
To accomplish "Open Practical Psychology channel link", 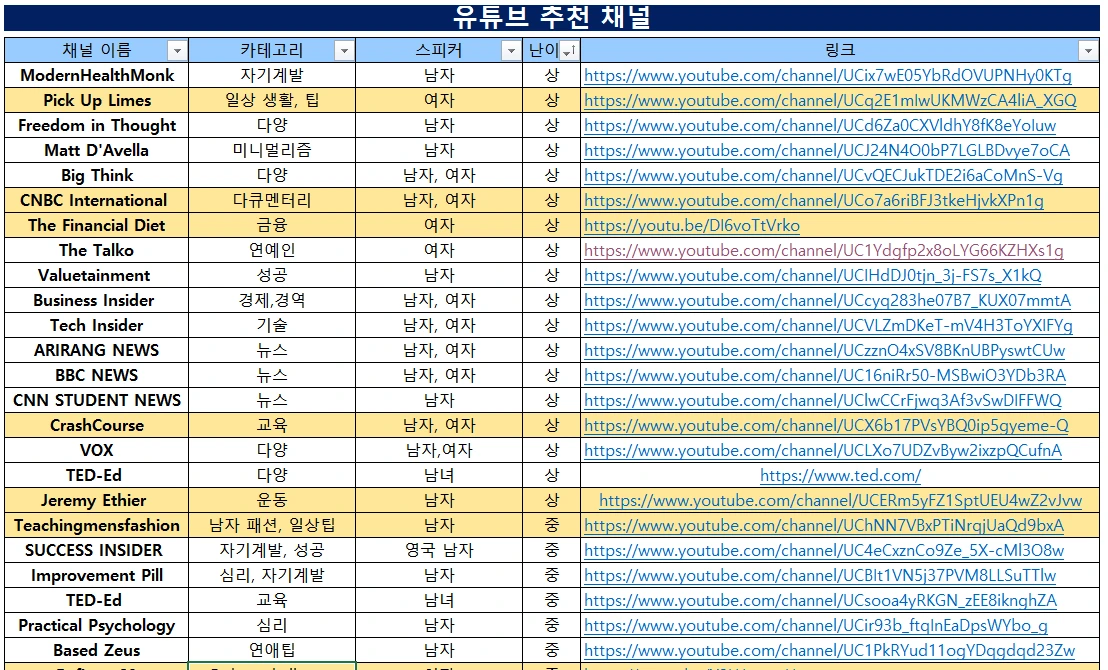I will tap(815, 625).
